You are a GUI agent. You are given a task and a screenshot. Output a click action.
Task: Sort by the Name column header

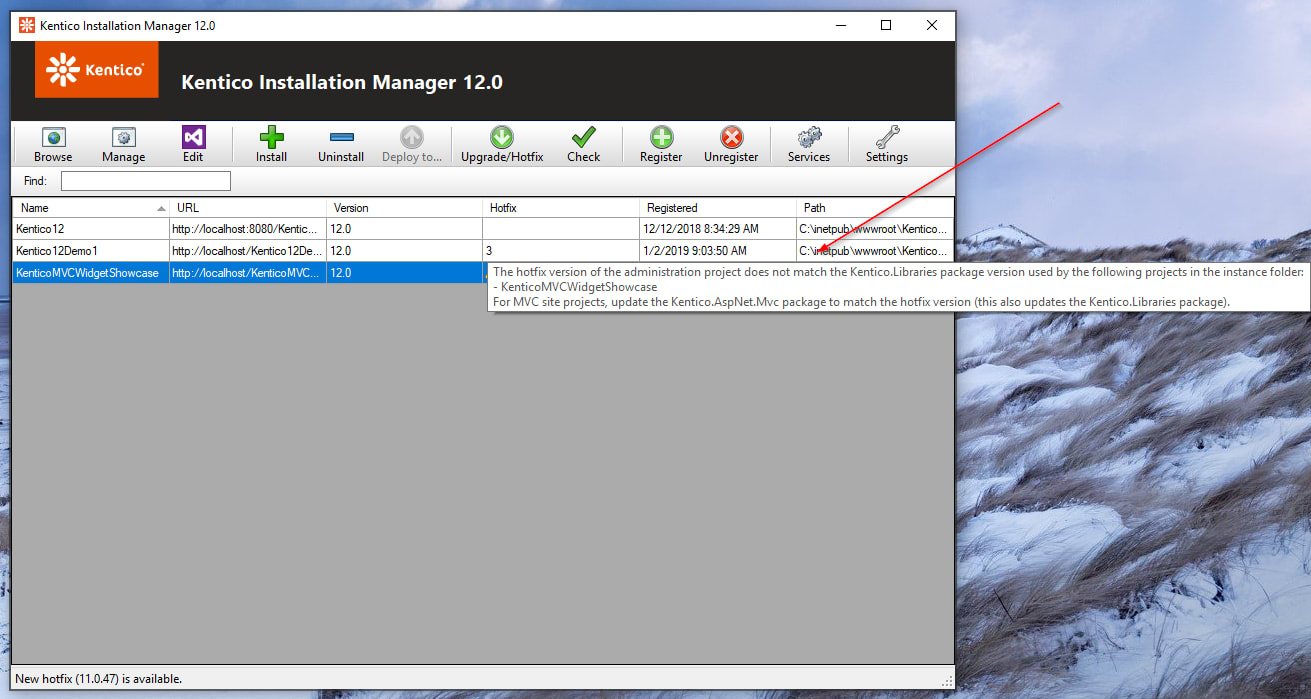(x=91, y=208)
